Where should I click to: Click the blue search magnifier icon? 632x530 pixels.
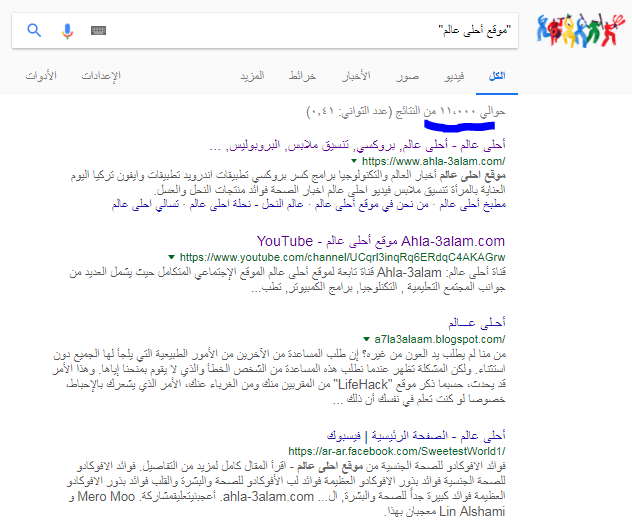pos(34,30)
